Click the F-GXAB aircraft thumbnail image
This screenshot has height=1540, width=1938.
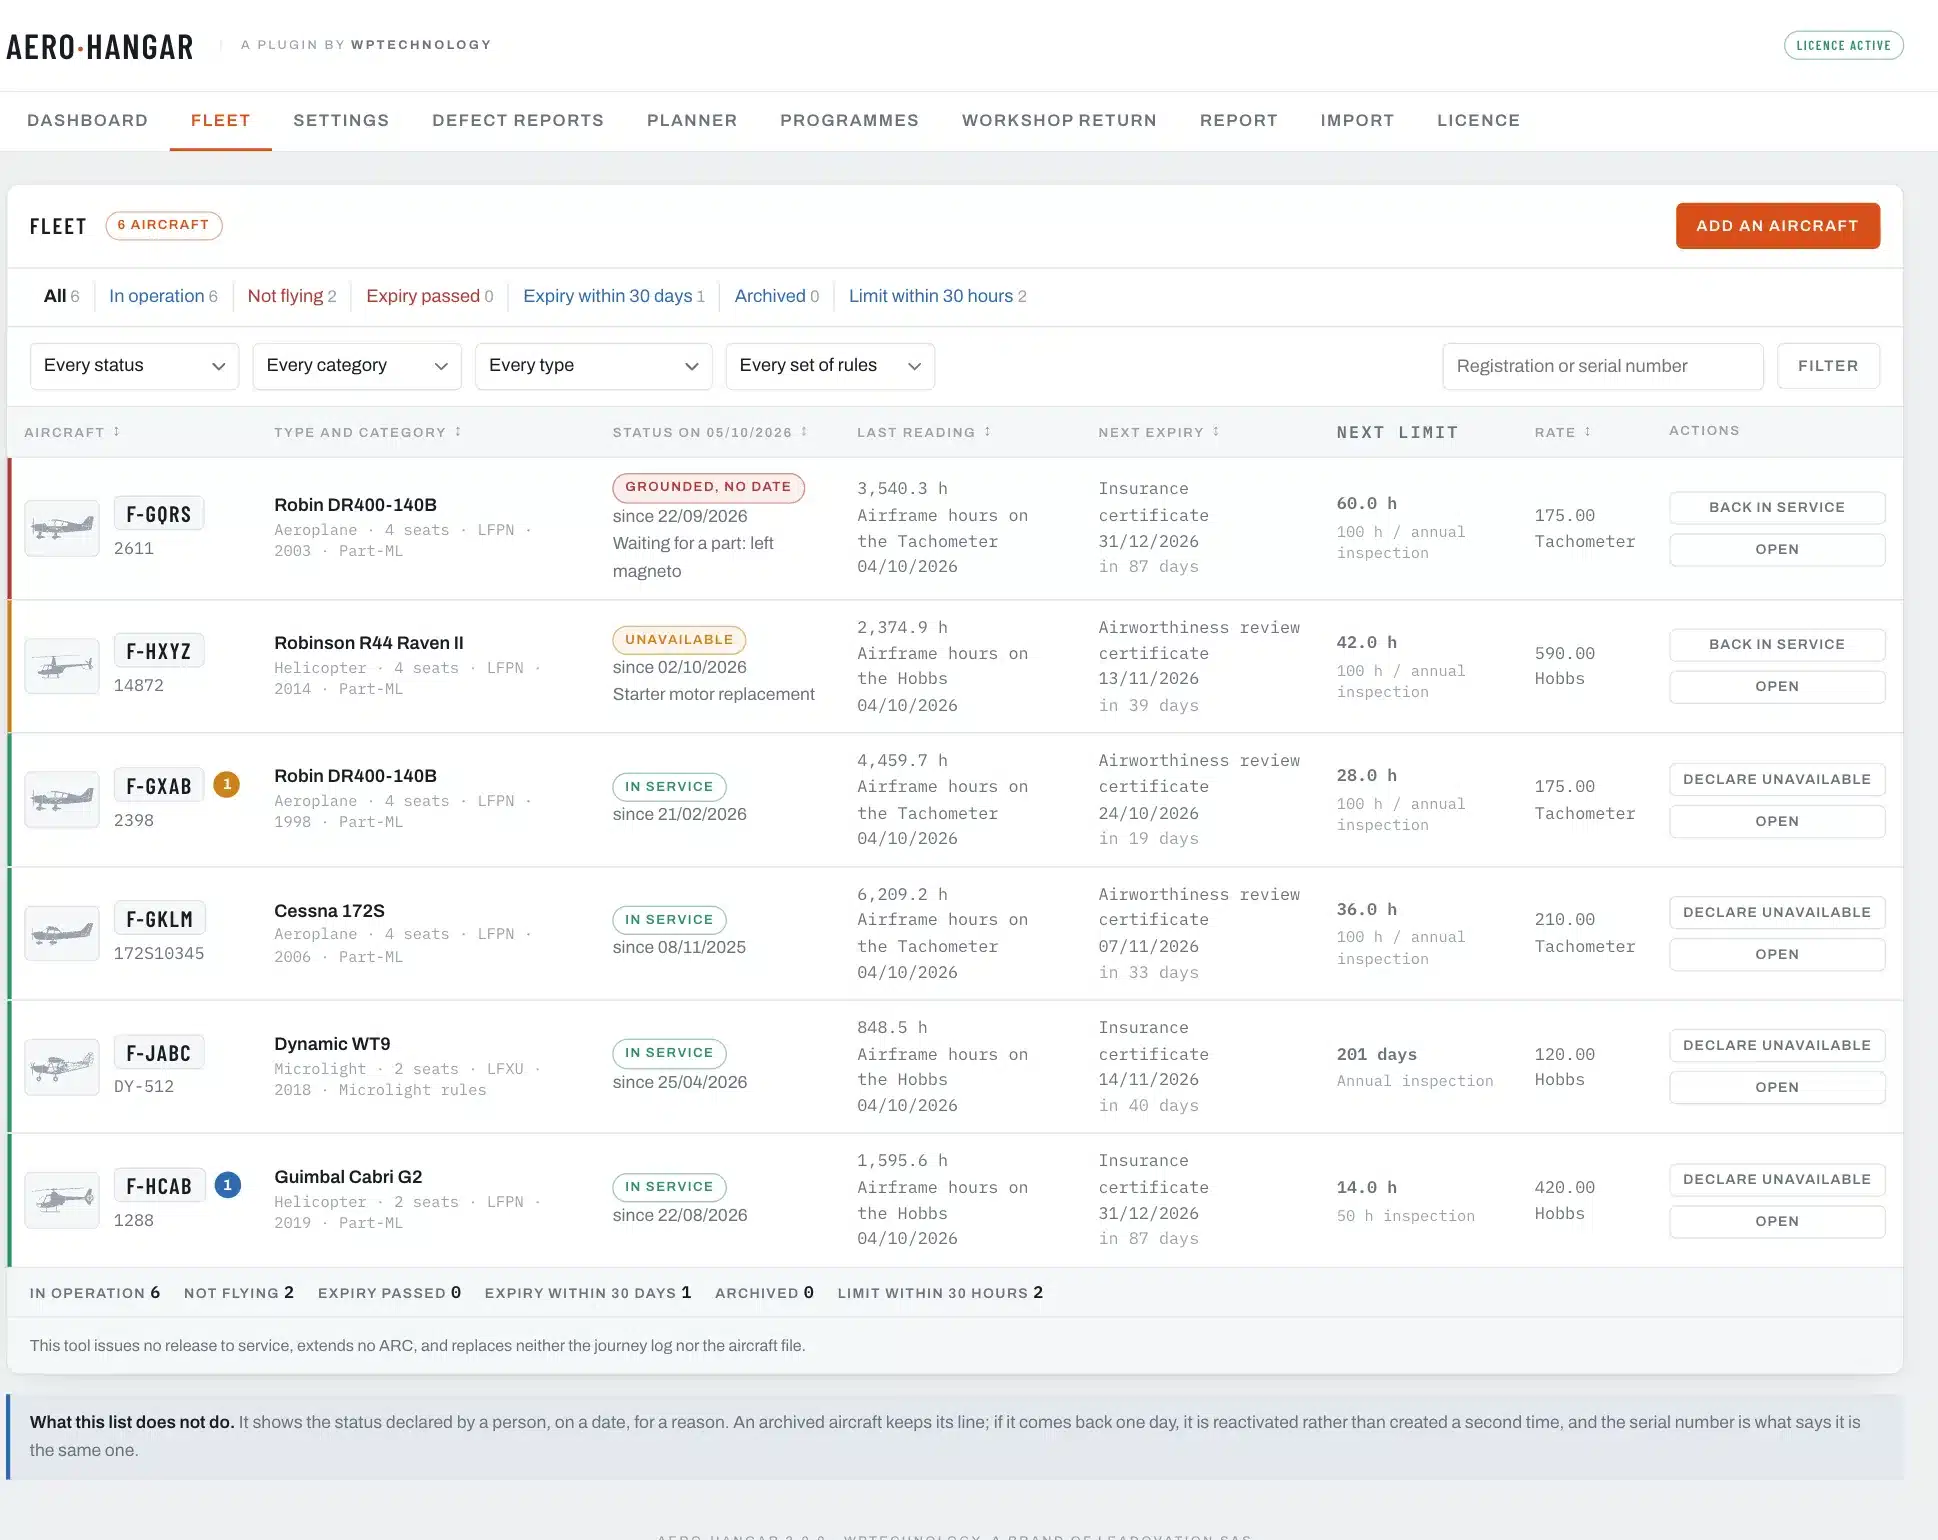point(62,799)
